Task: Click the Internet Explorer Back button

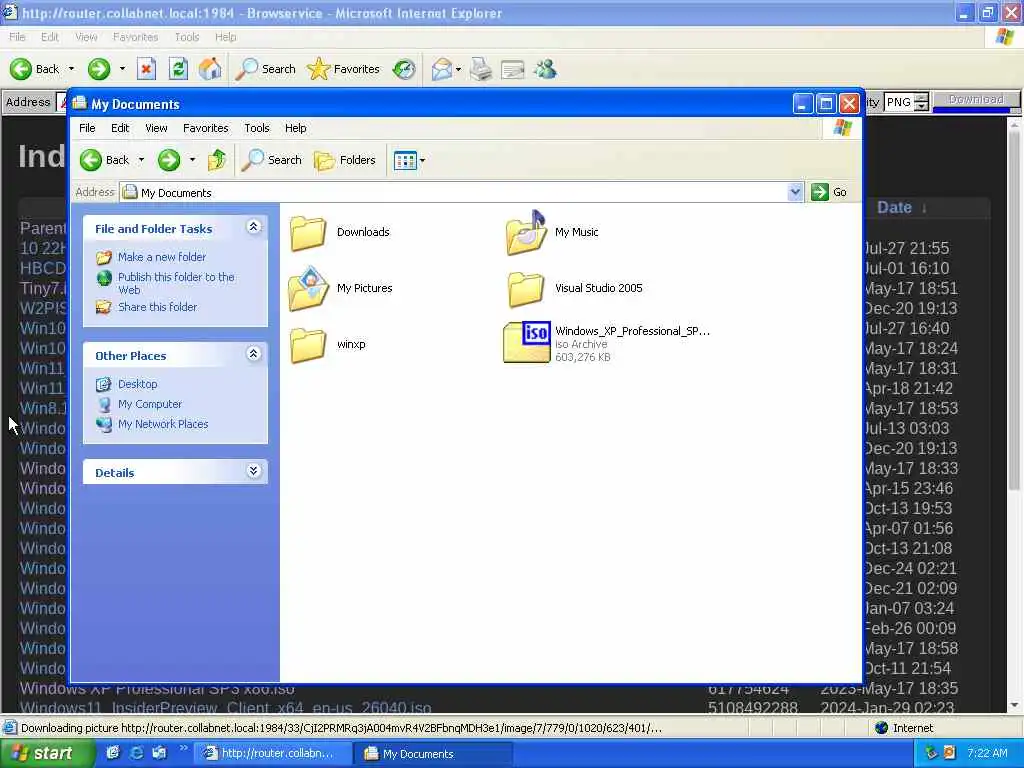Action: pyautogui.click(x=34, y=69)
